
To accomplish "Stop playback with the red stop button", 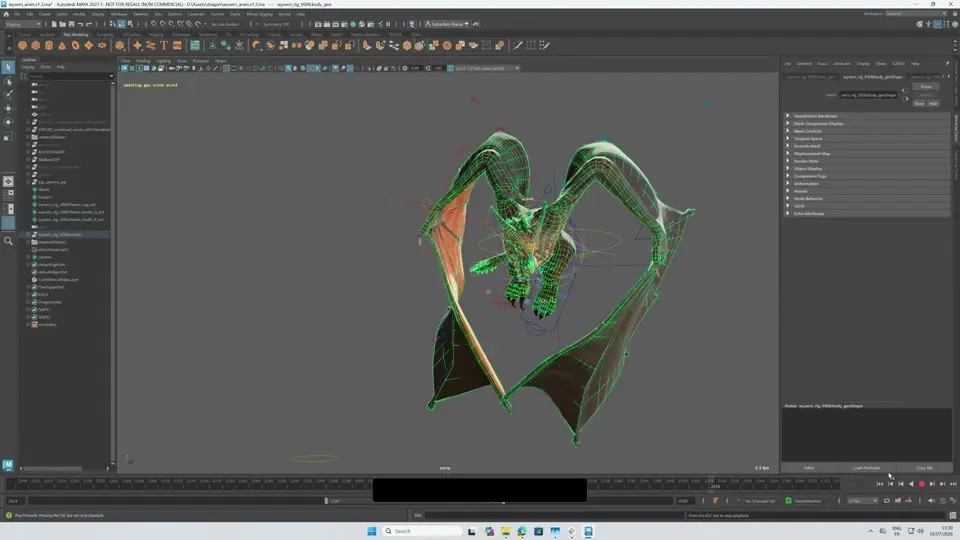I will (921, 484).
